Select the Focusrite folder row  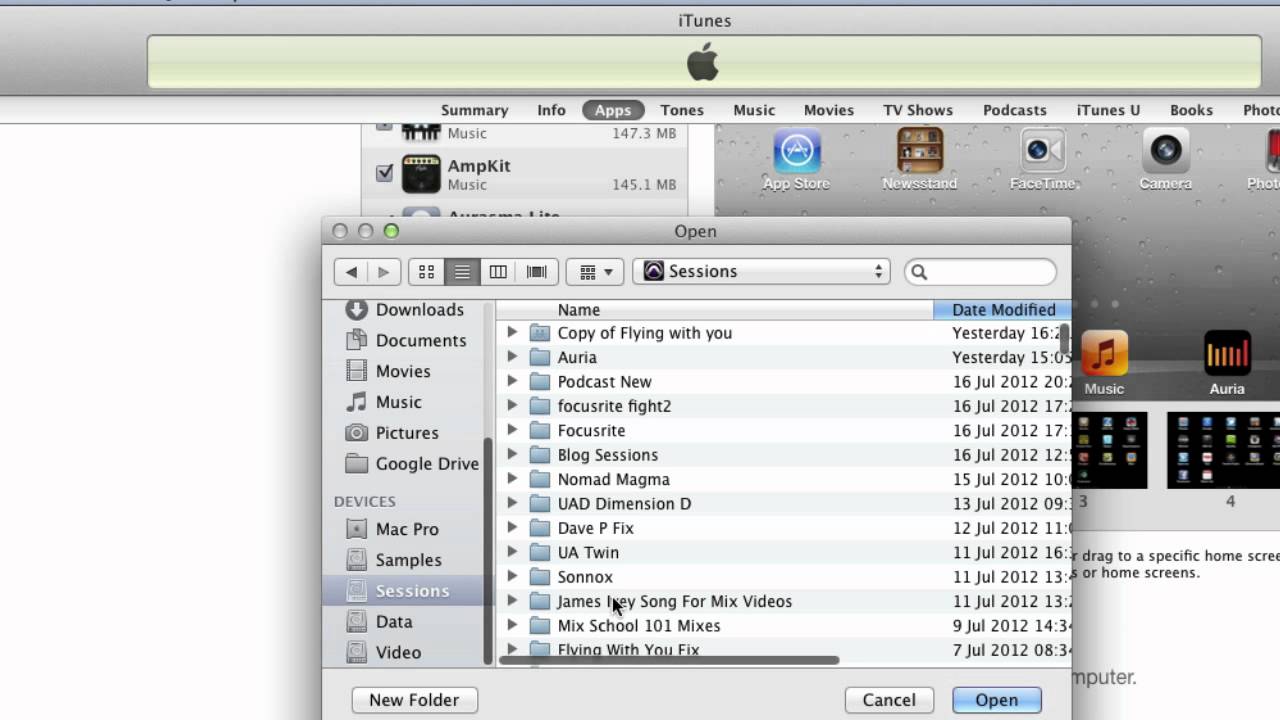pyautogui.click(x=783, y=430)
